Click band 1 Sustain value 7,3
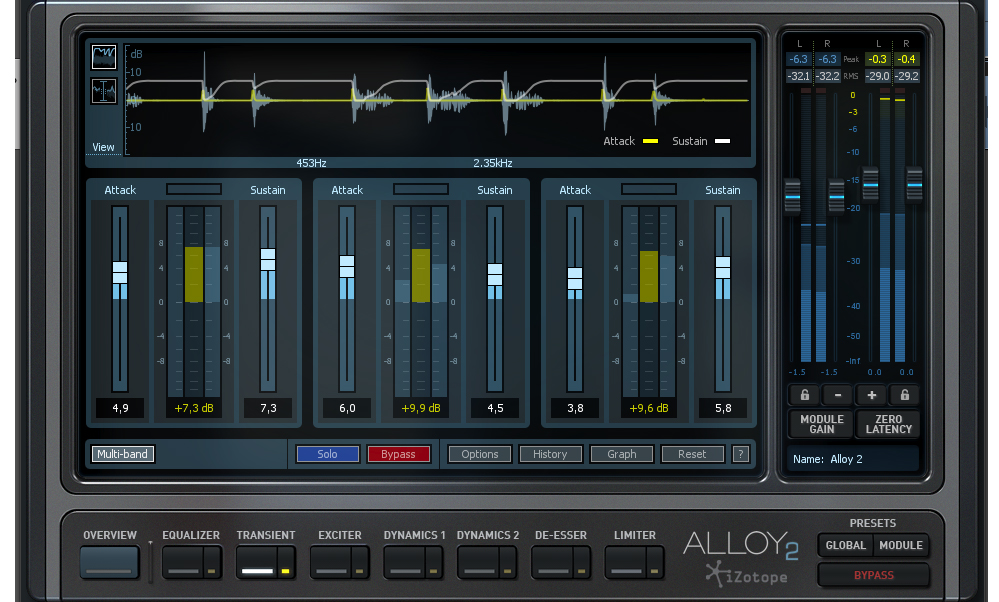This screenshot has height=602, width=999. (x=268, y=408)
